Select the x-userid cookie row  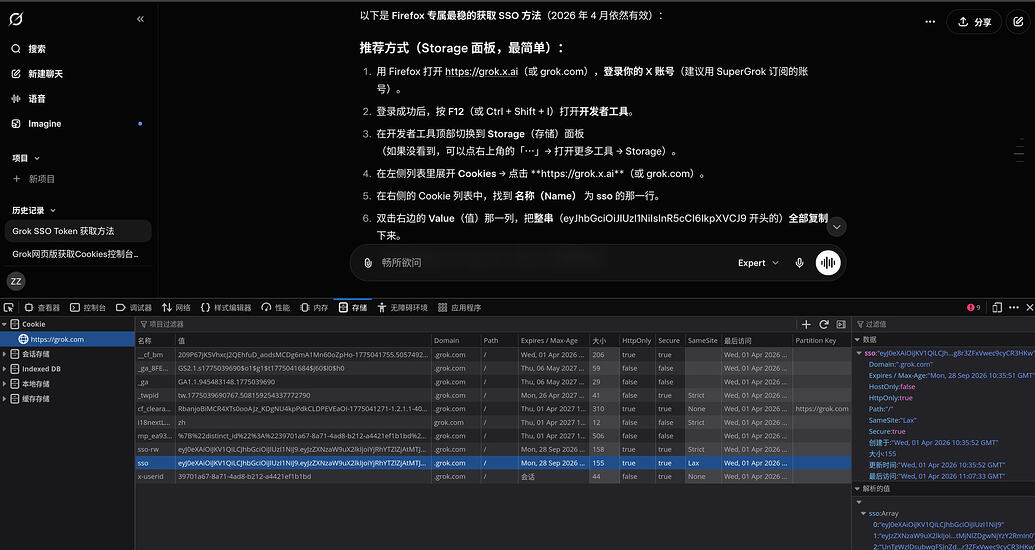pyautogui.click(x=493, y=477)
